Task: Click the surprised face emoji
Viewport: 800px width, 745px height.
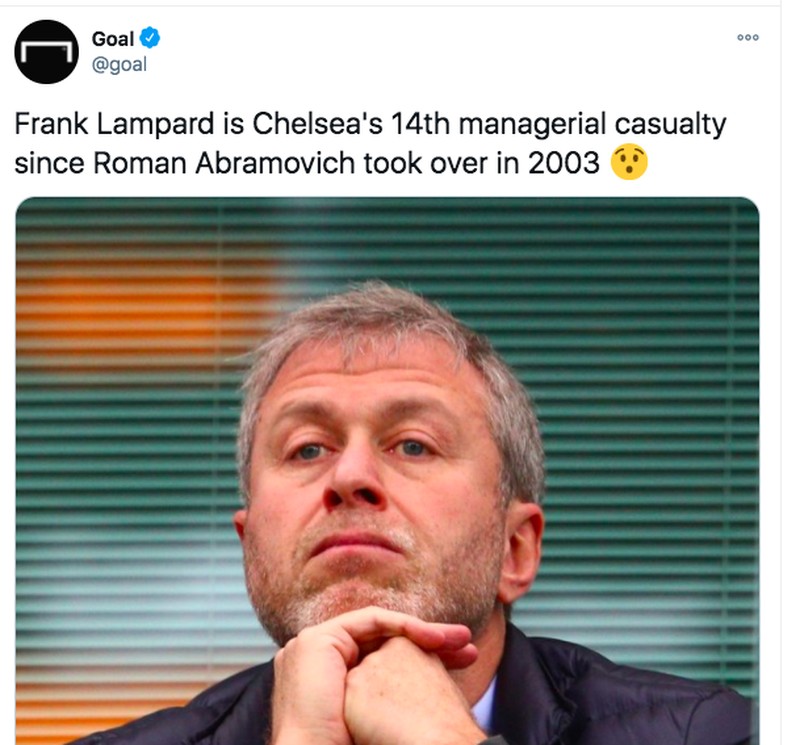Action: coord(629,164)
